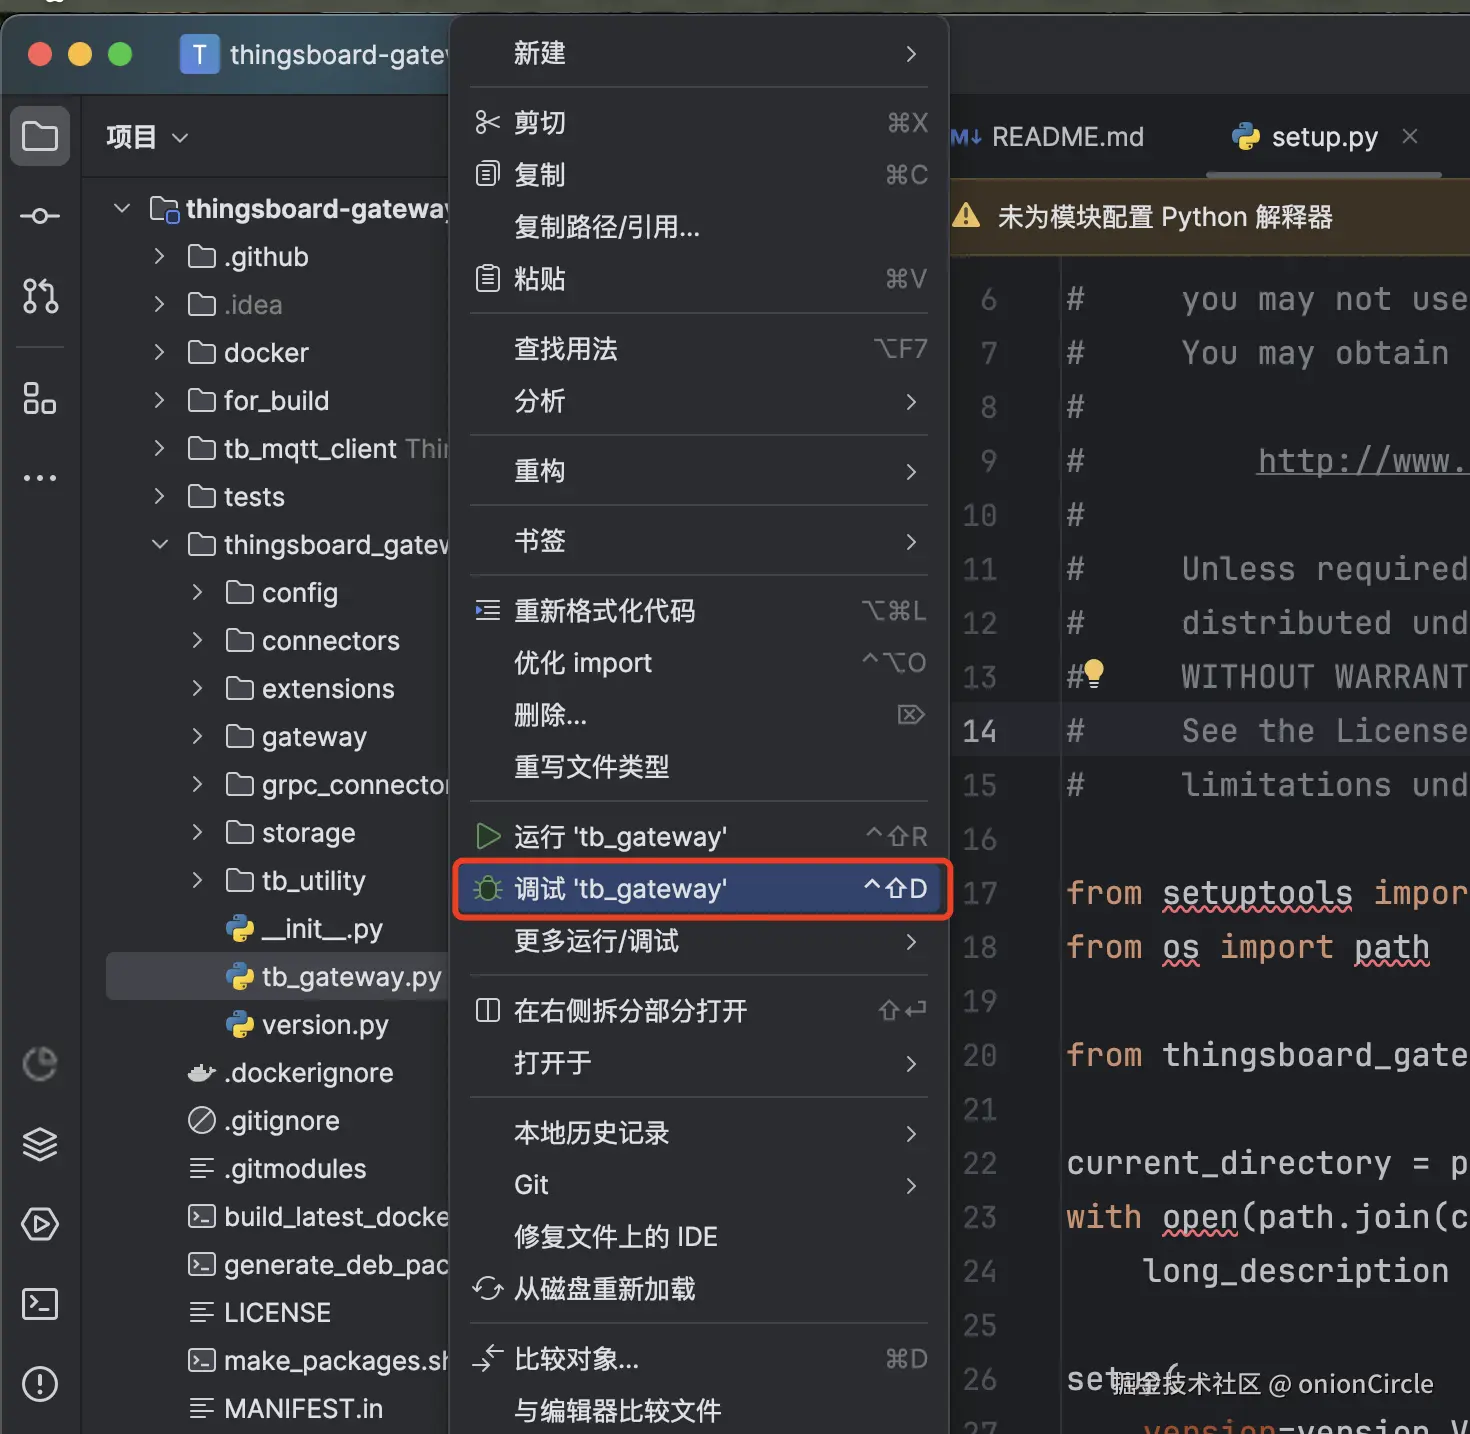Image resolution: width=1470 pixels, height=1434 pixels.
Task: Collapse the thingsboard_gateway package folder
Action: point(159,544)
